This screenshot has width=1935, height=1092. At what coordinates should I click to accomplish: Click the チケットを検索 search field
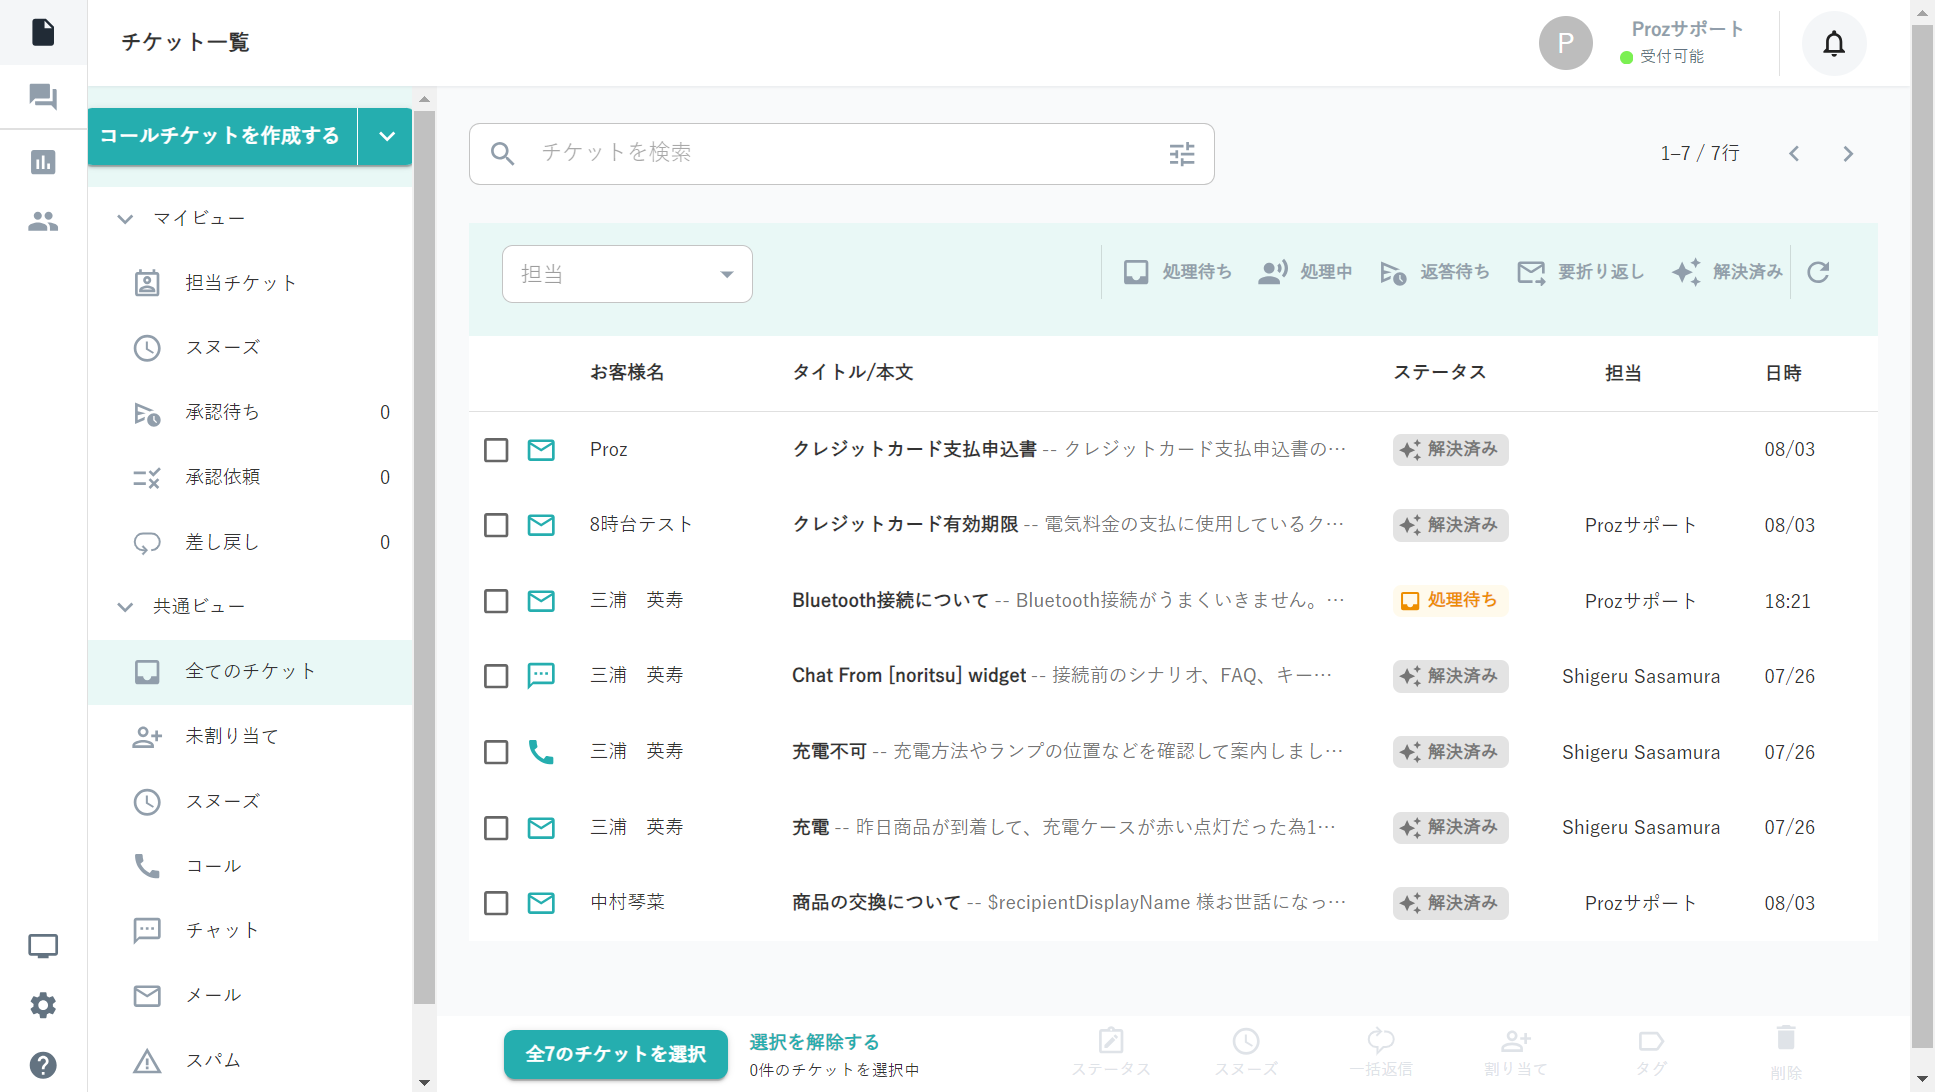pyautogui.click(x=840, y=153)
